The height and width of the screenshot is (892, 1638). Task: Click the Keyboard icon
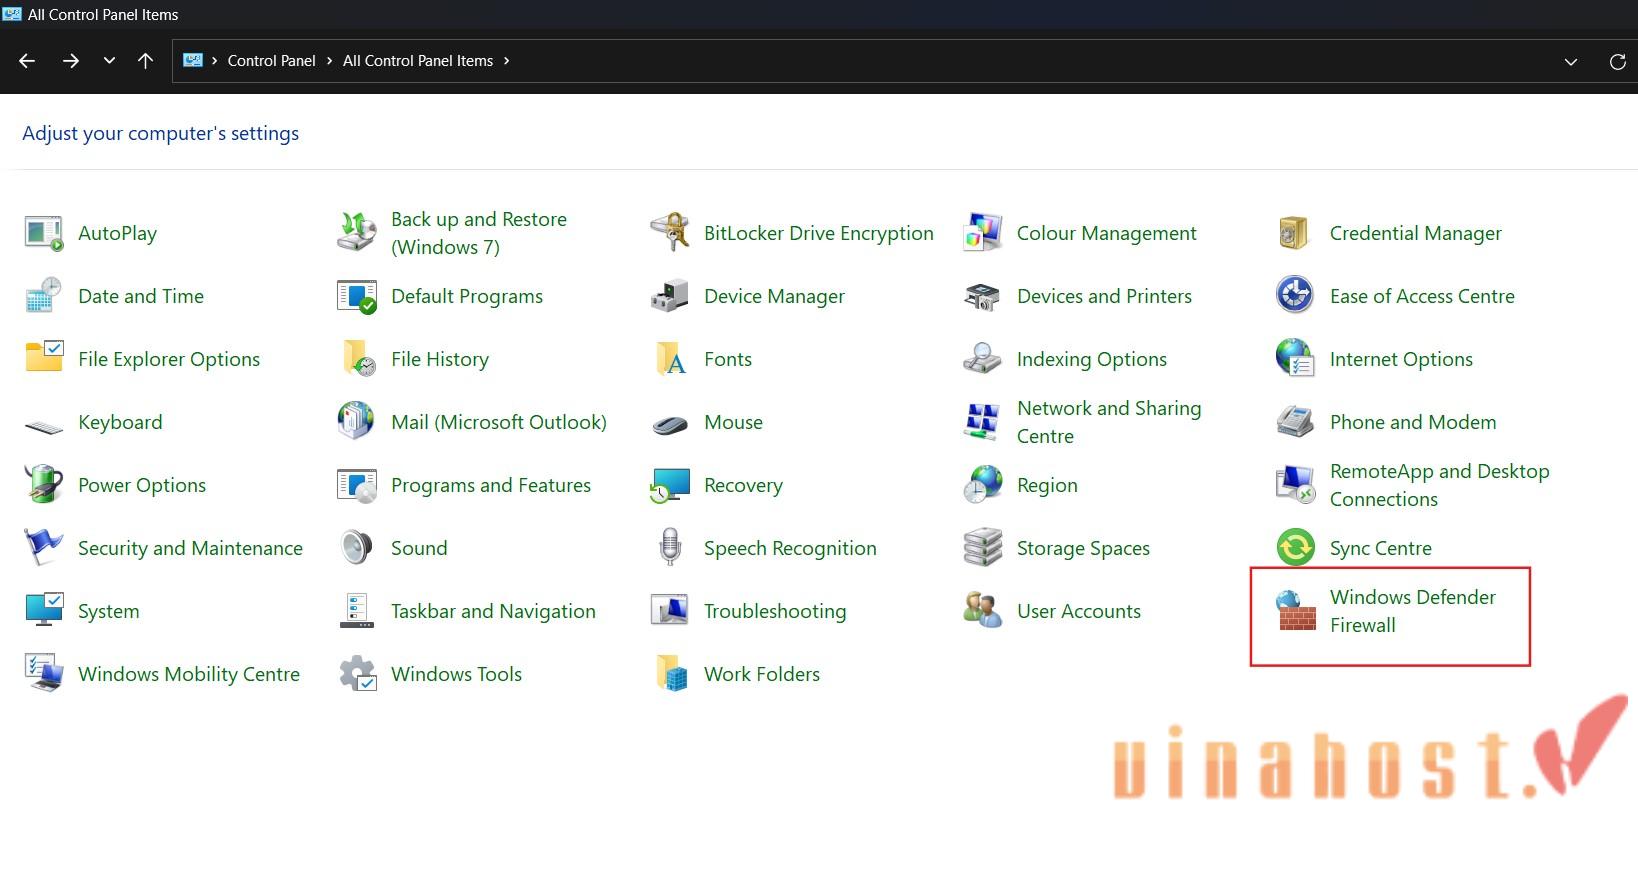click(x=43, y=427)
